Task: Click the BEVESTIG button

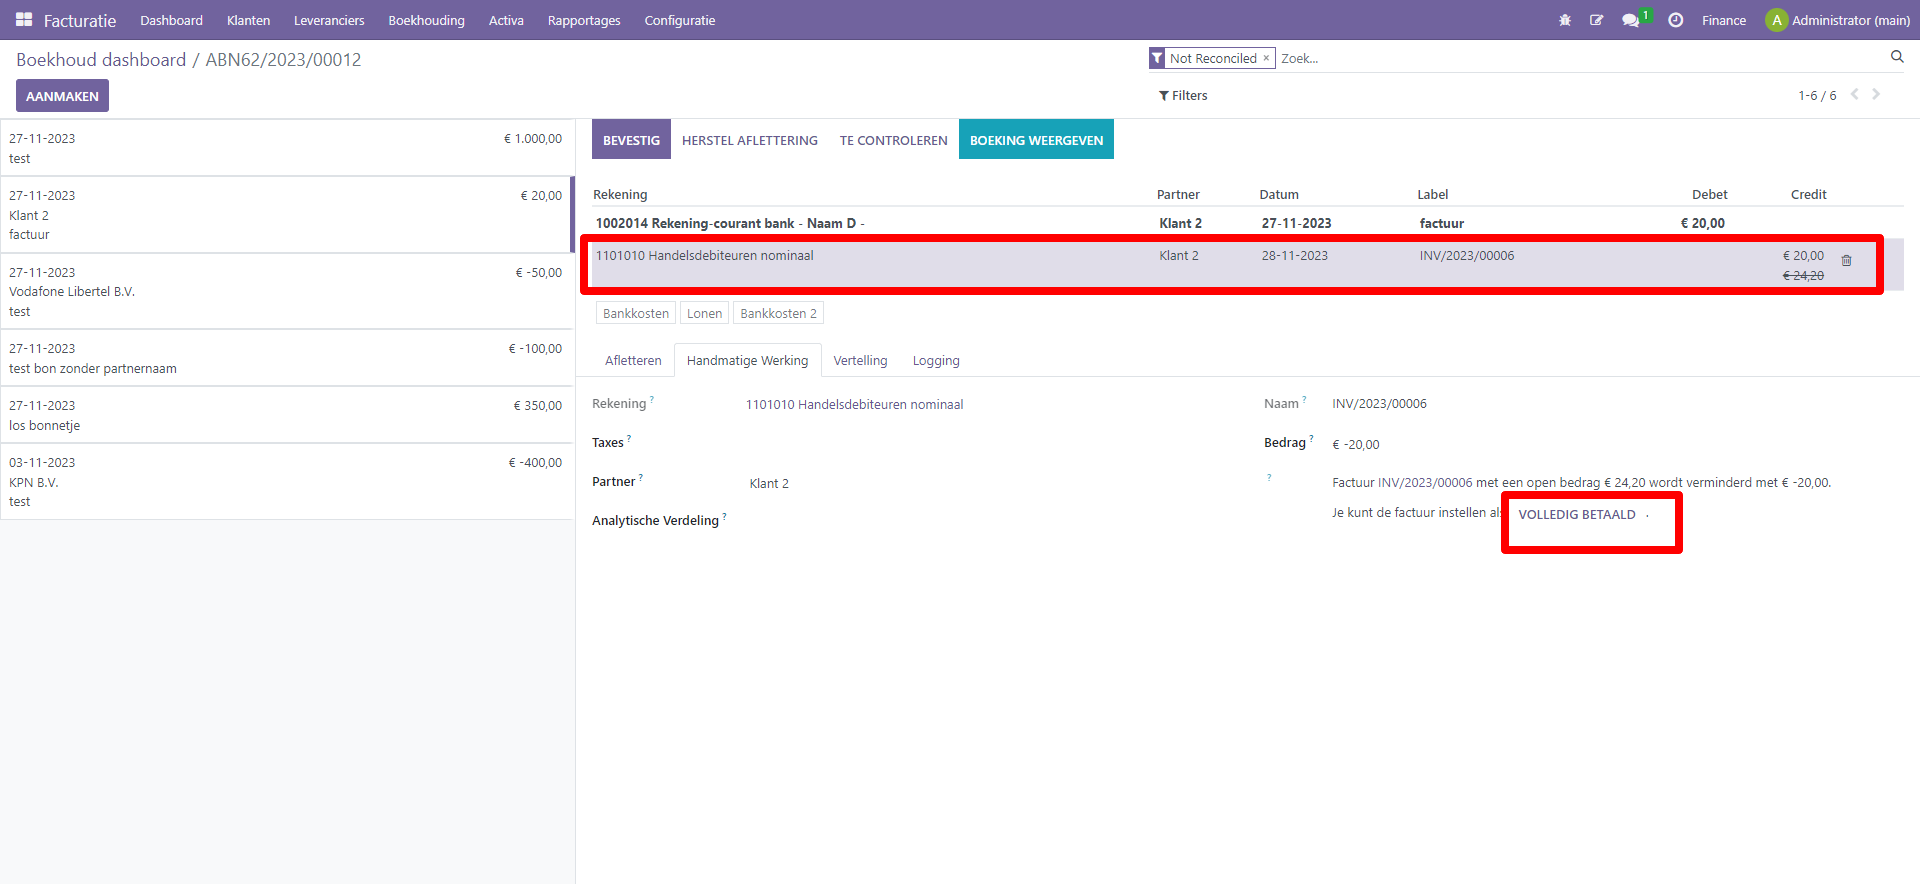Action: pos(631,140)
